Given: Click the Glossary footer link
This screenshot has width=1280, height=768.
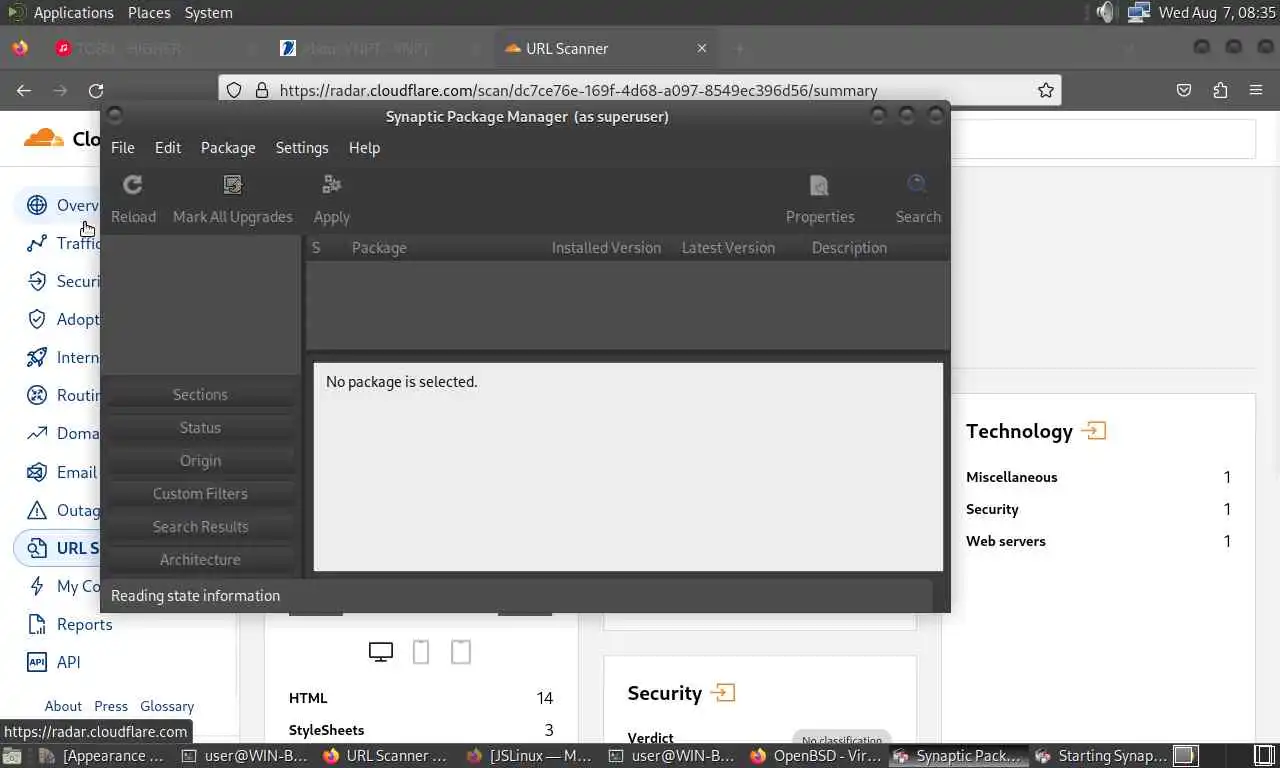Looking at the screenshot, I should [167, 706].
